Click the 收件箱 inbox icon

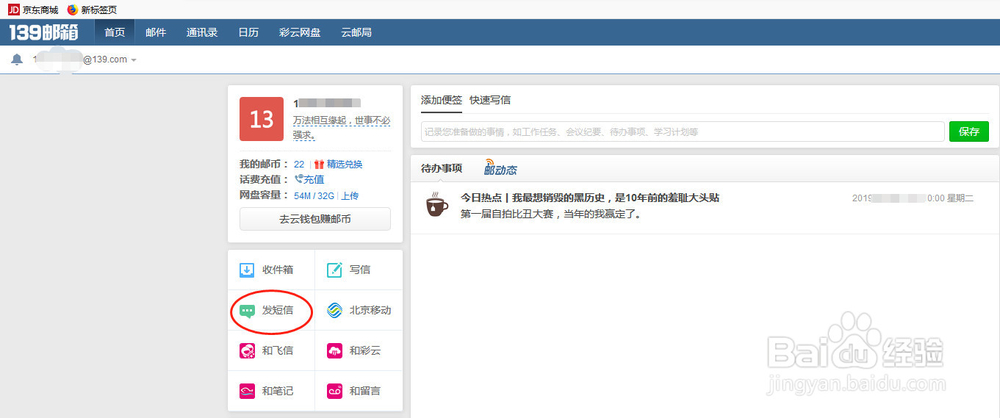tap(247, 270)
